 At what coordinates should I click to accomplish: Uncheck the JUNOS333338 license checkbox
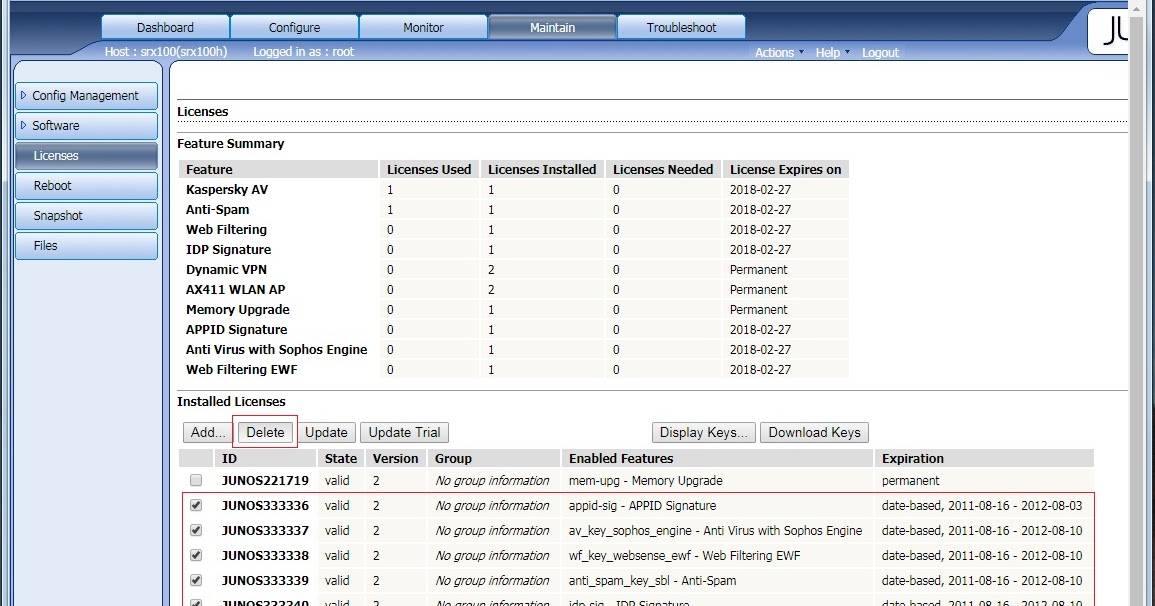(196, 555)
